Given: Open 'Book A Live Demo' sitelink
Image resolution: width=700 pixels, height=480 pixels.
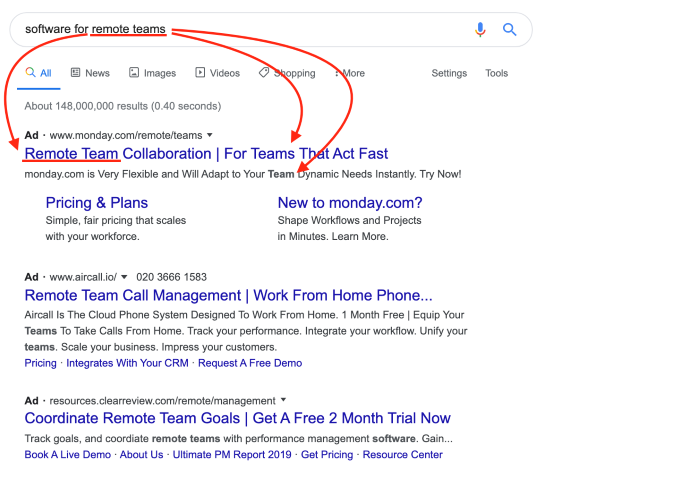Looking at the screenshot, I should (67, 455).
